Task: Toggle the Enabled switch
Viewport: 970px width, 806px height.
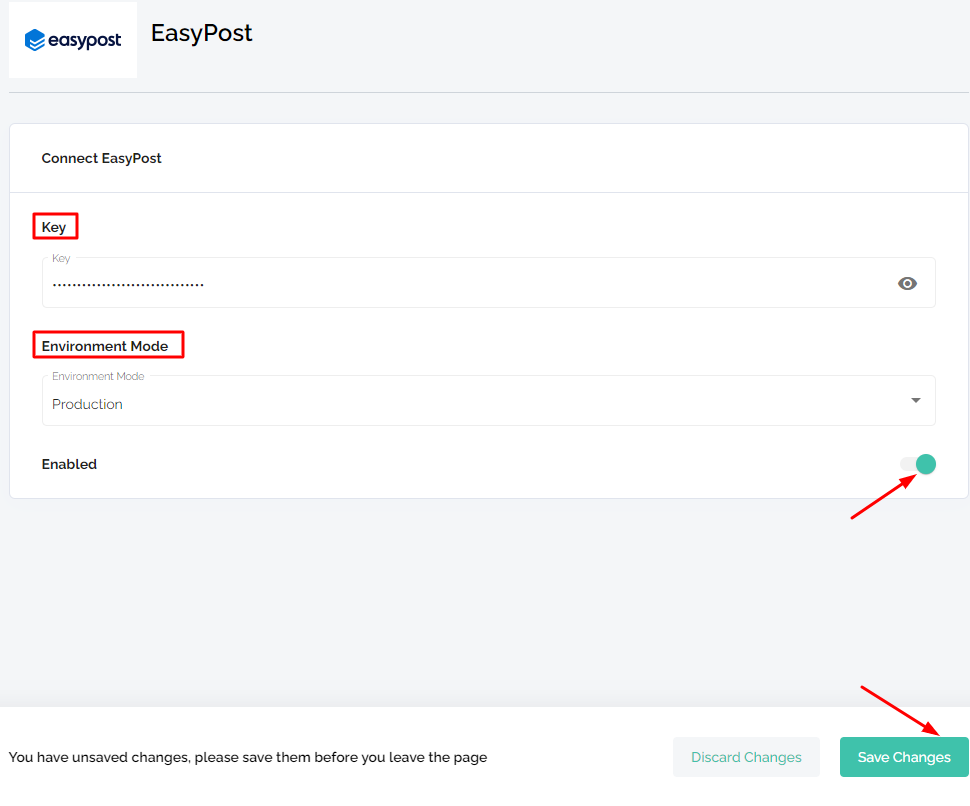Action: point(918,464)
